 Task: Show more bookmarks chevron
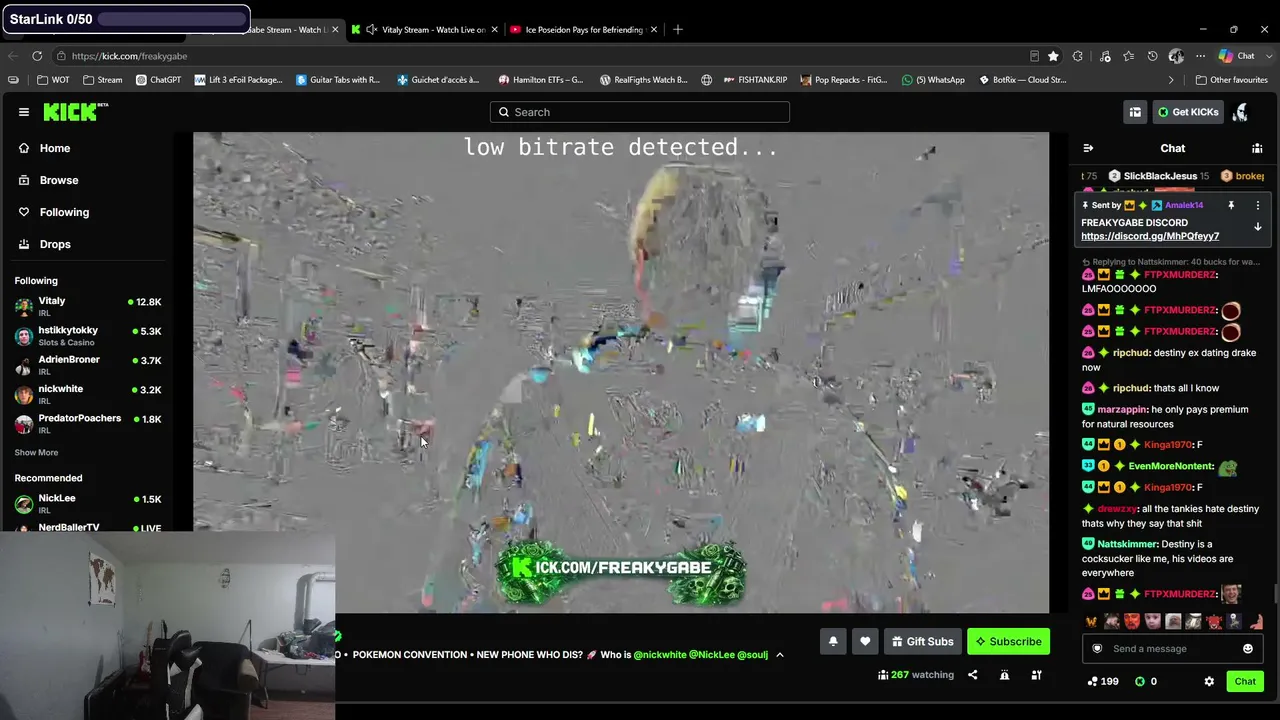coord(1171,80)
